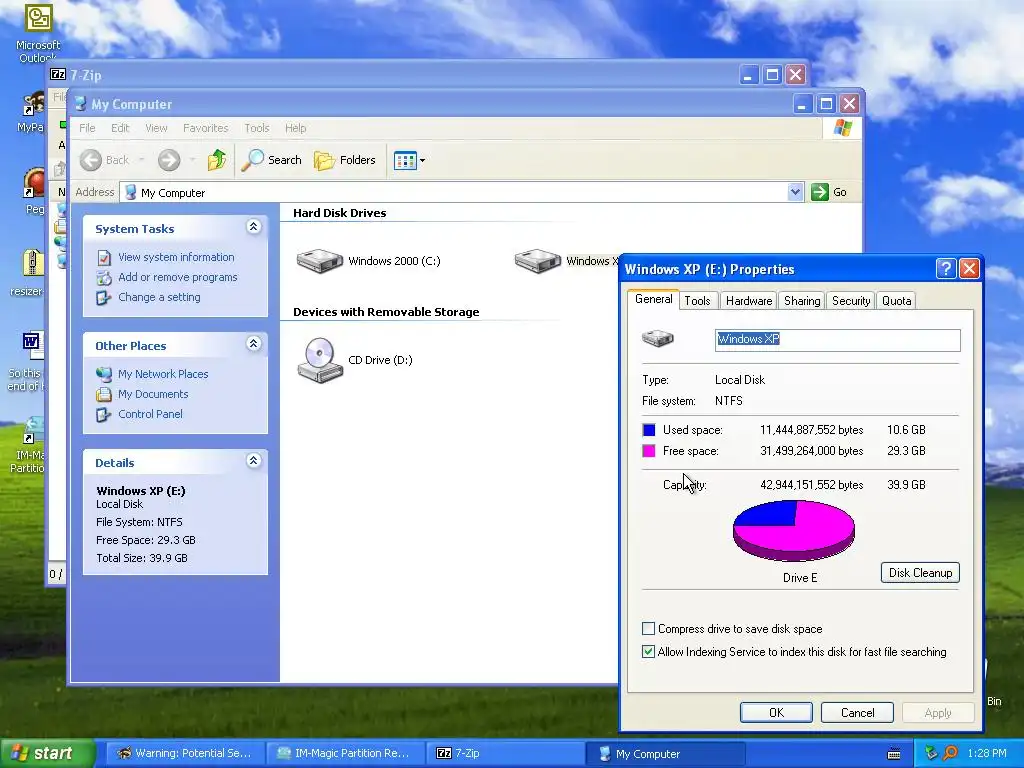Screen dimensions: 1024x768
Task: Switch to the 7-Zip taskbar button
Action: 505,754
